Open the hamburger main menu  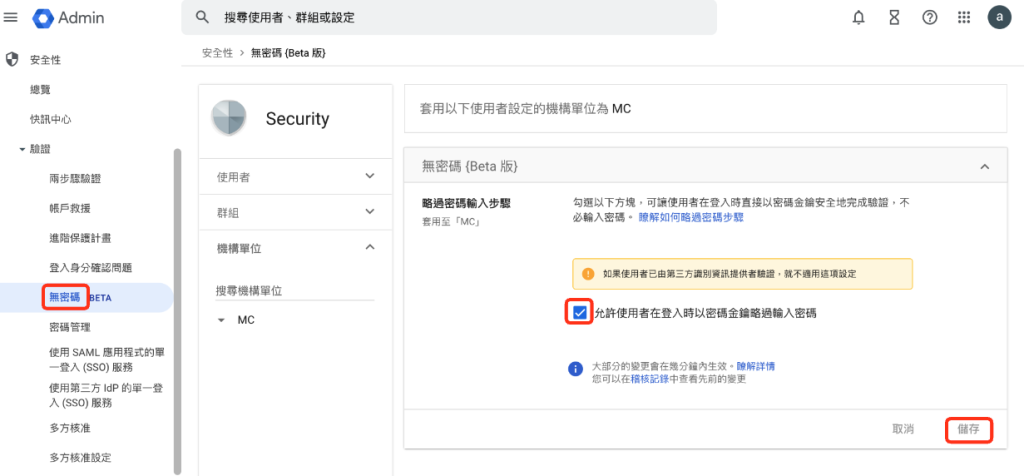tap(10, 18)
